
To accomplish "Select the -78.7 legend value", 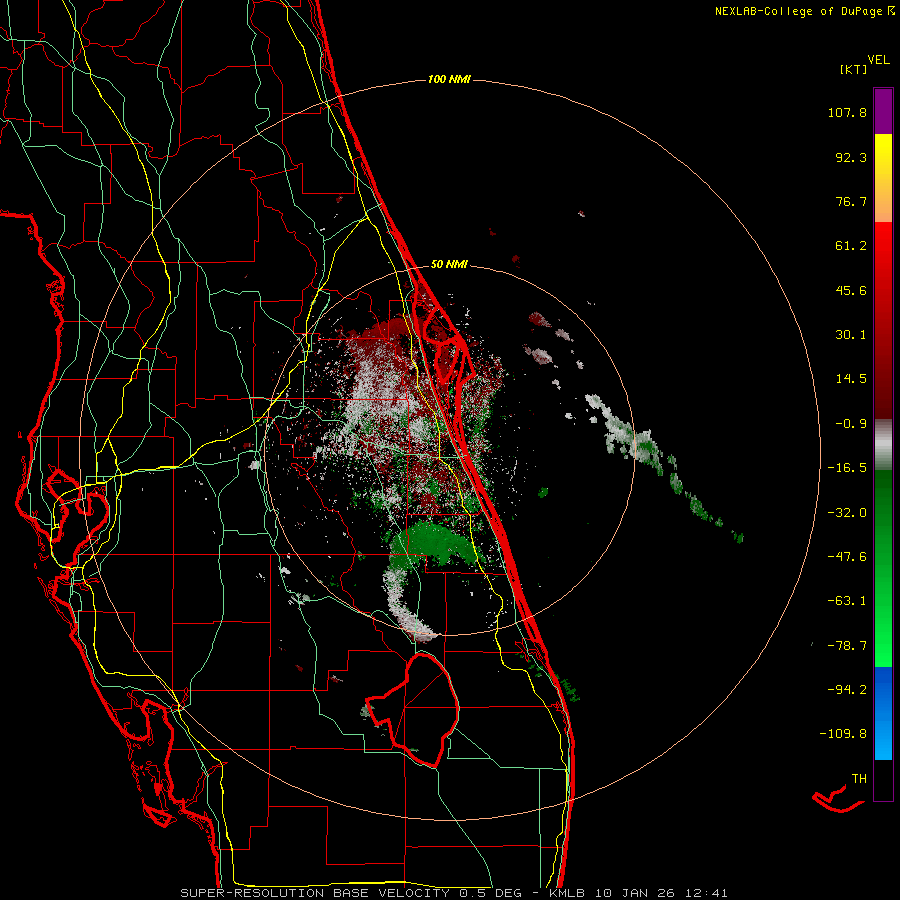I will 847,646.
